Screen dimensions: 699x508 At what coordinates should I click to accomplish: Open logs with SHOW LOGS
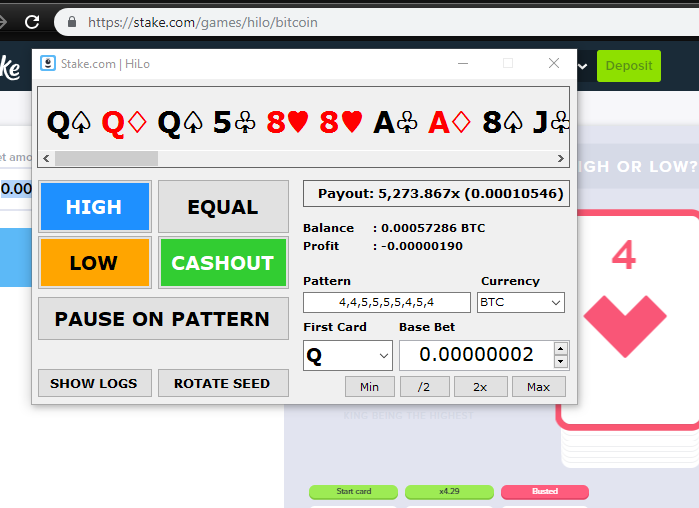pos(95,383)
